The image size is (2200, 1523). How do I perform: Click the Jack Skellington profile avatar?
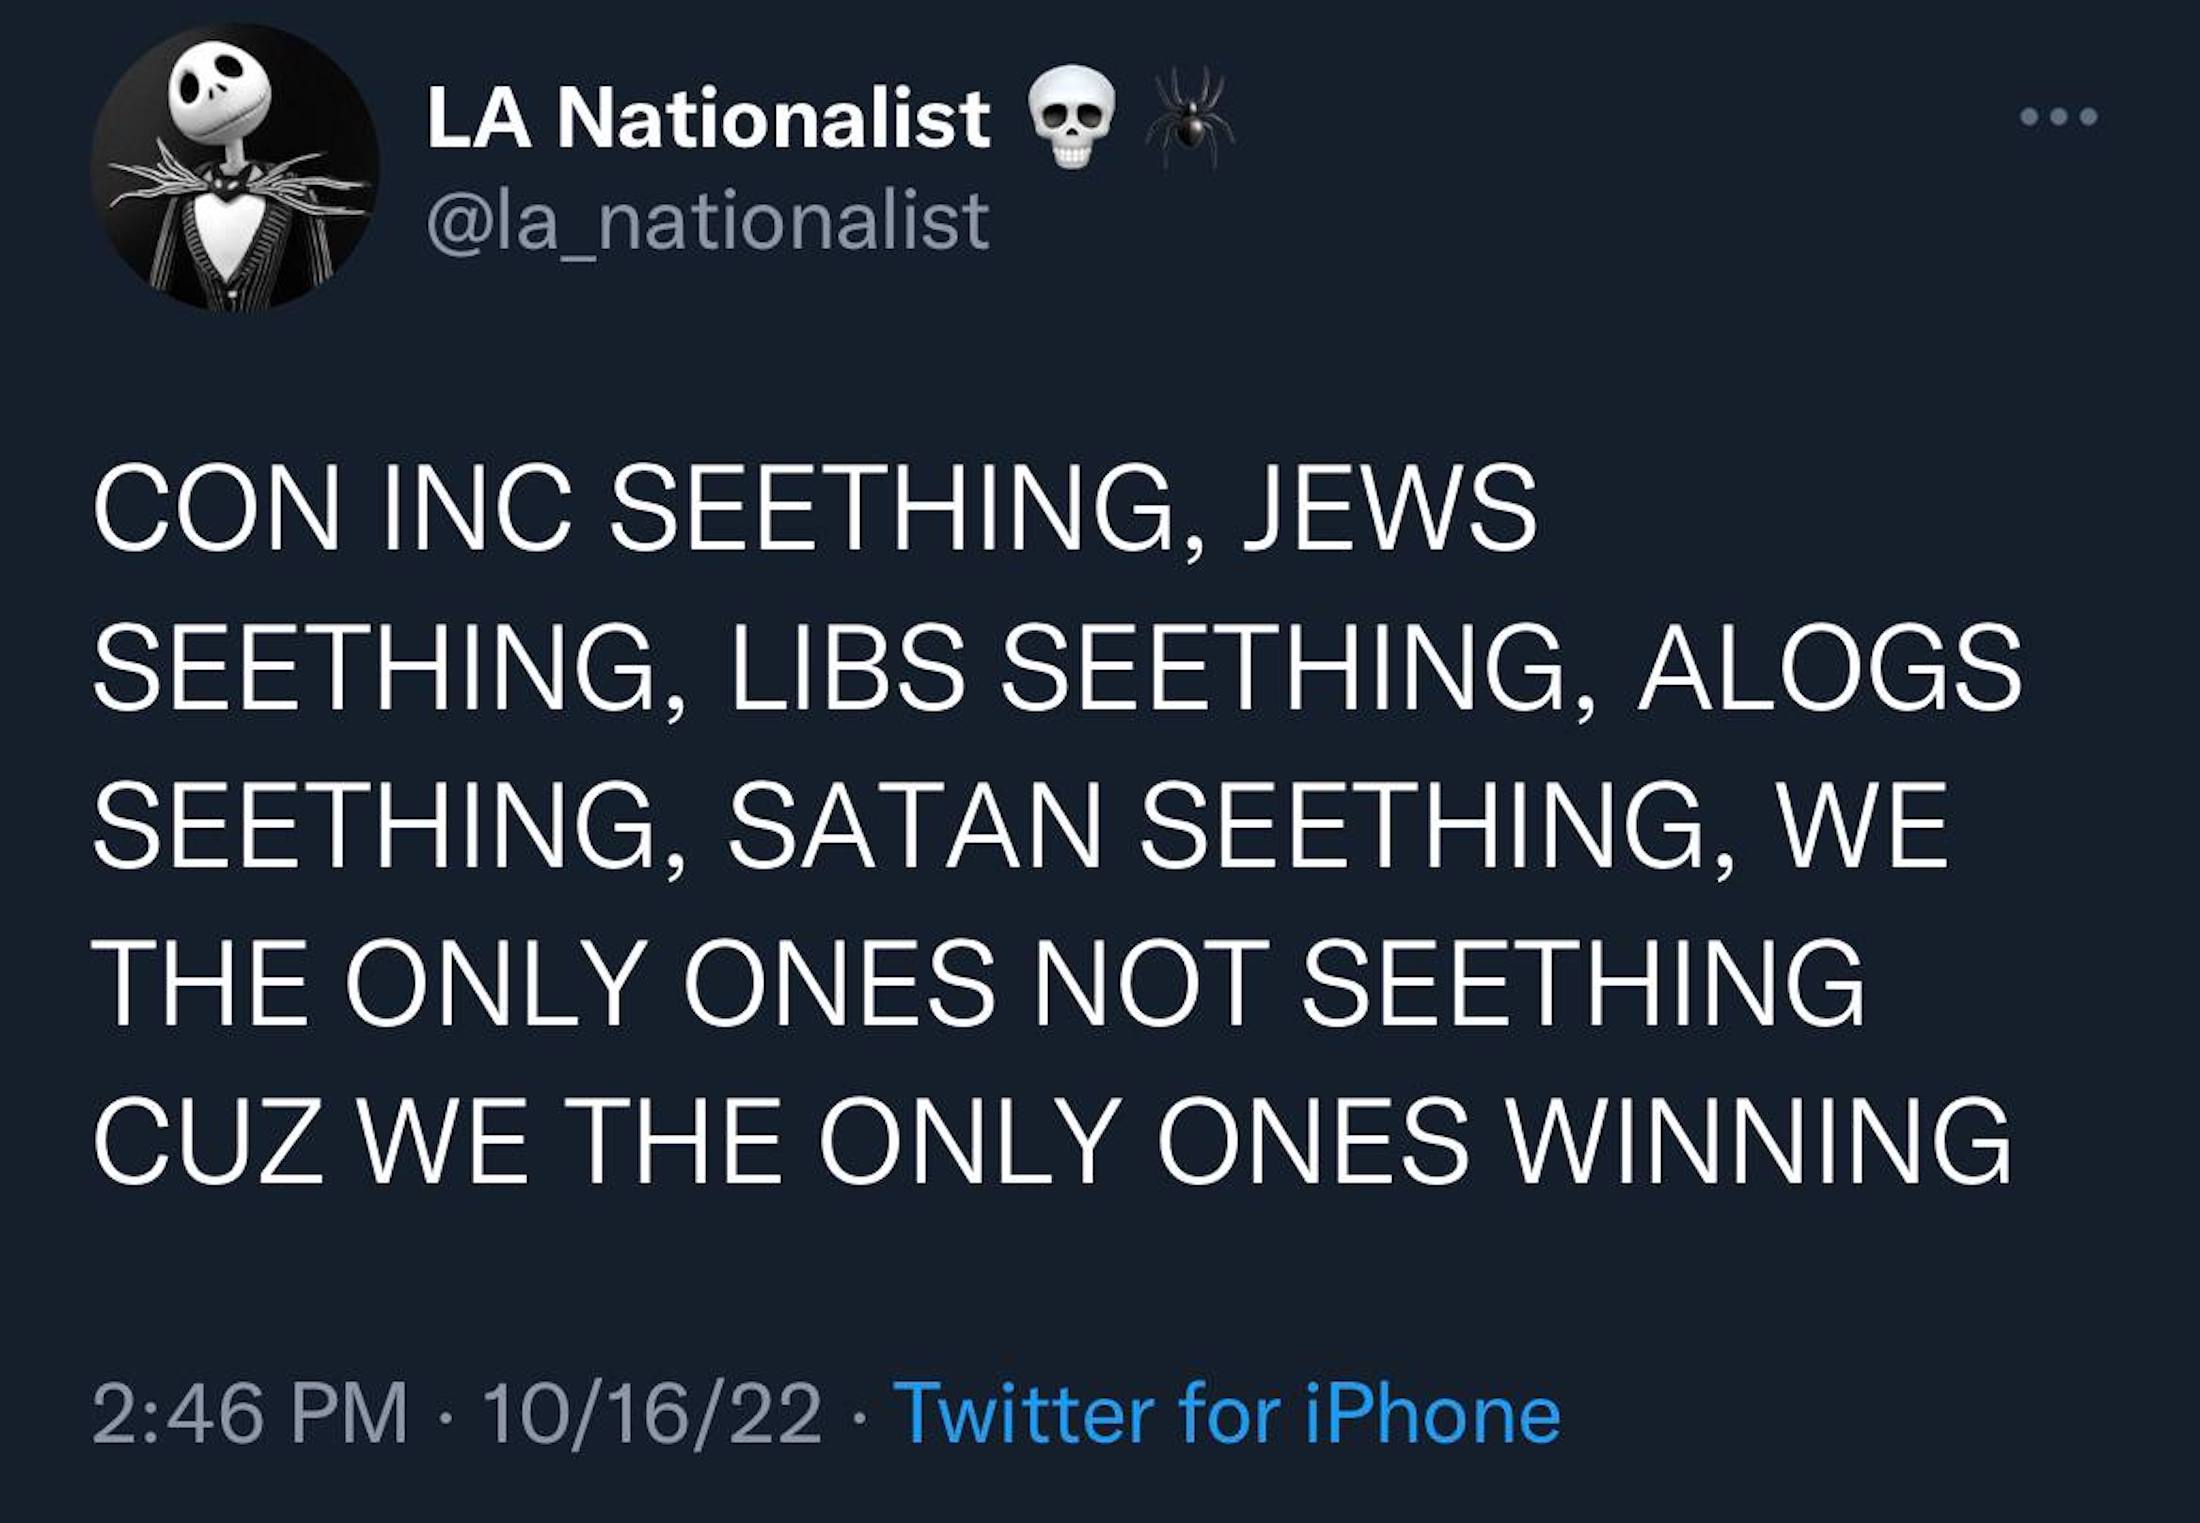pos(235,167)
